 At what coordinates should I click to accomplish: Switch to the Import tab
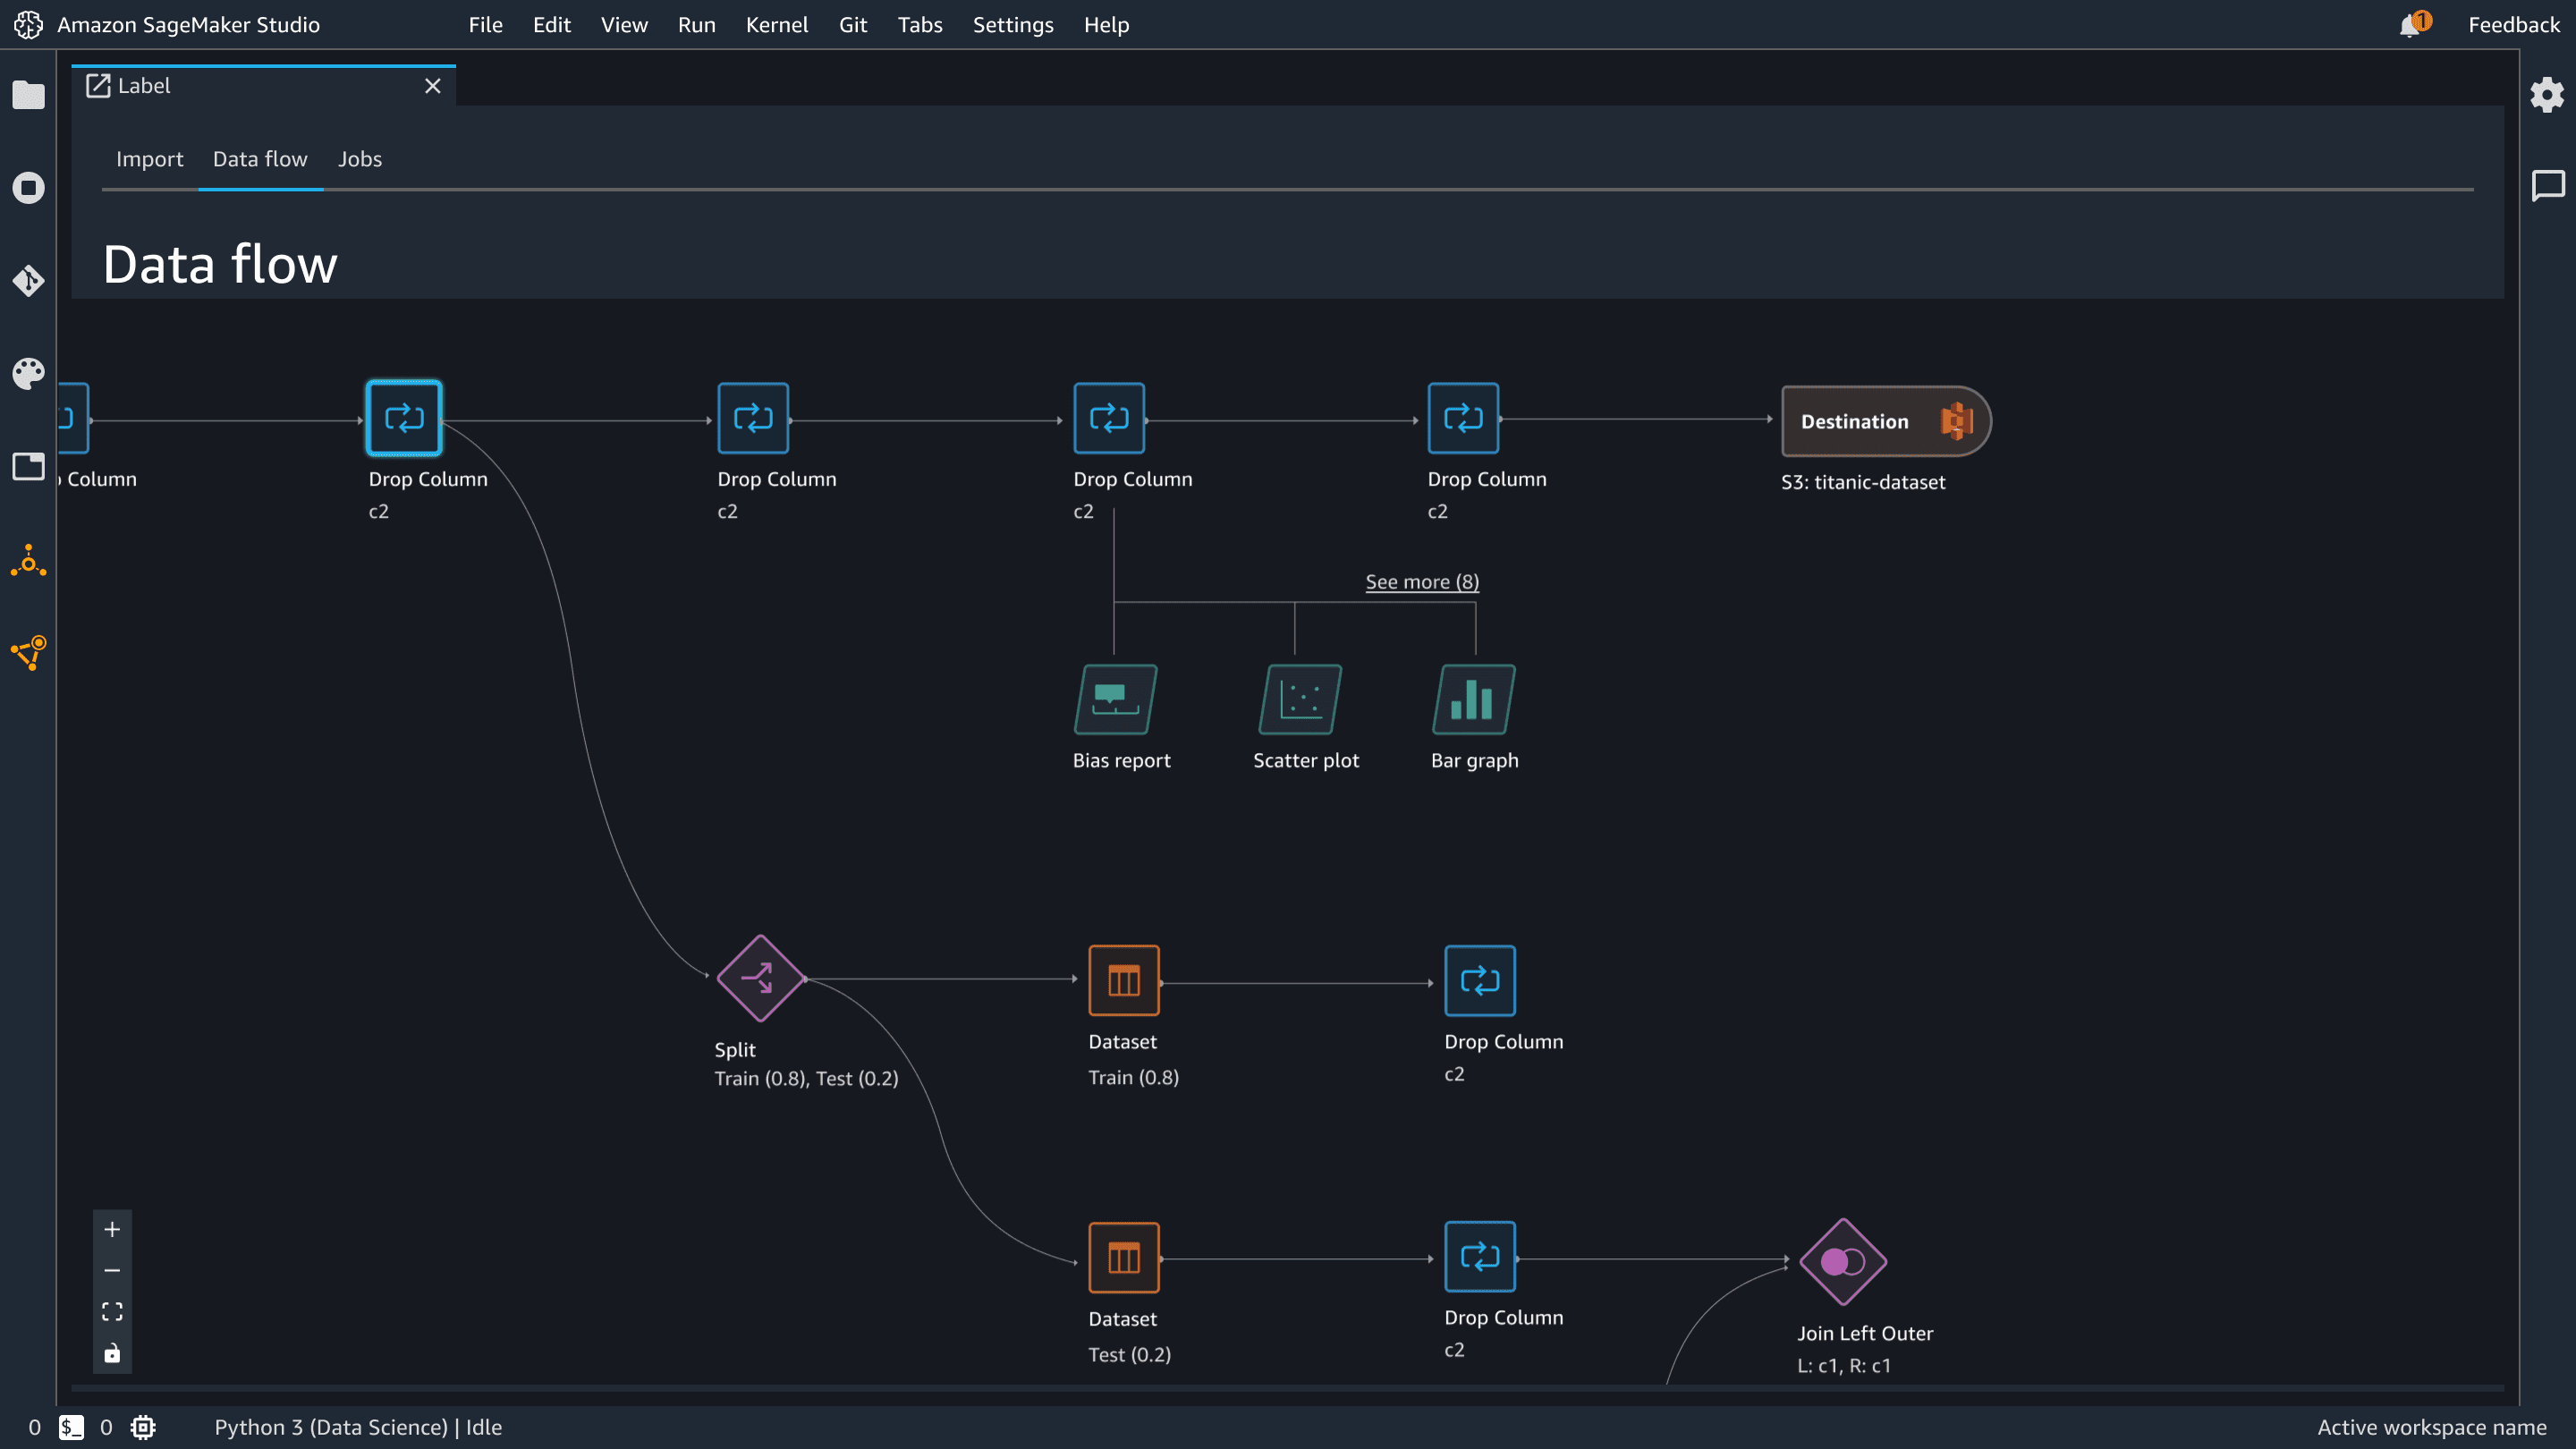point(149,159)
